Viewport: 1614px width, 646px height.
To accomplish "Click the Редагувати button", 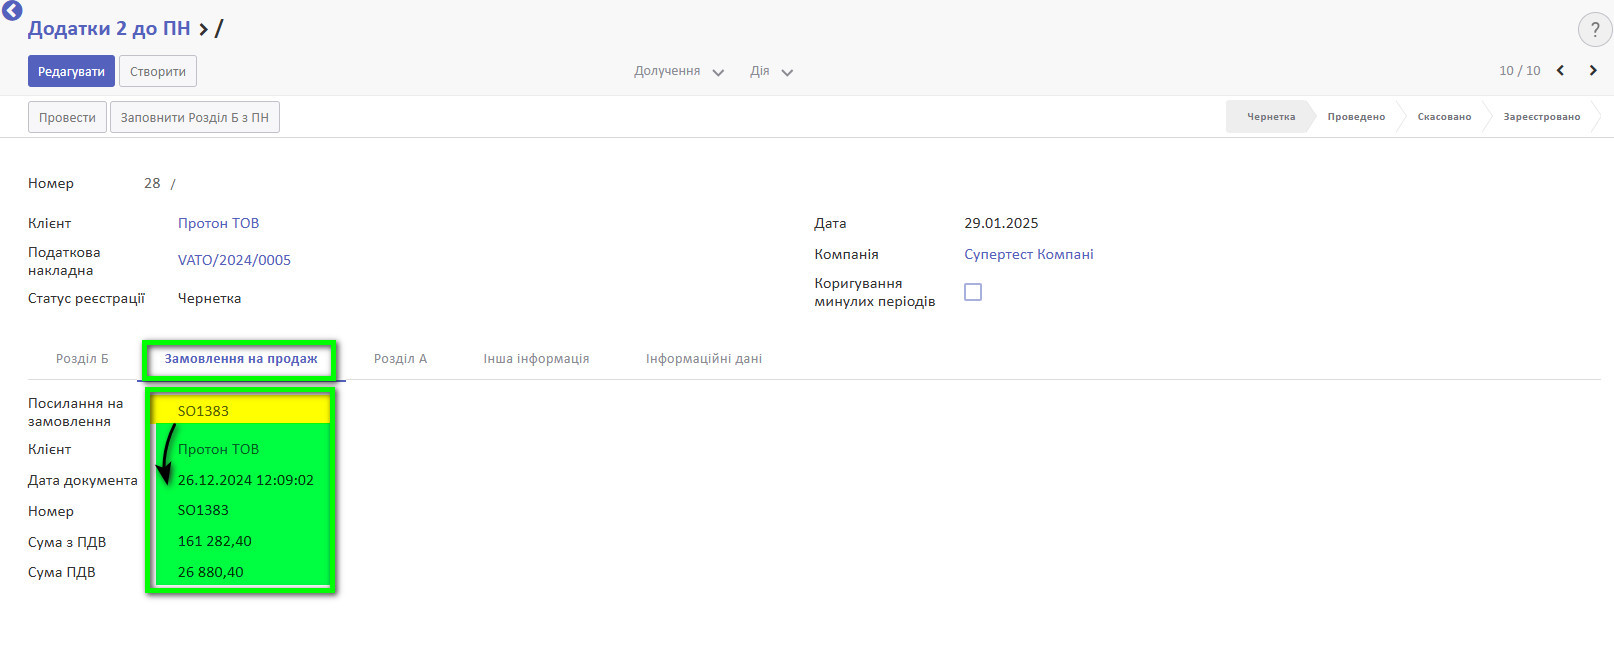I will coord(71,71).
